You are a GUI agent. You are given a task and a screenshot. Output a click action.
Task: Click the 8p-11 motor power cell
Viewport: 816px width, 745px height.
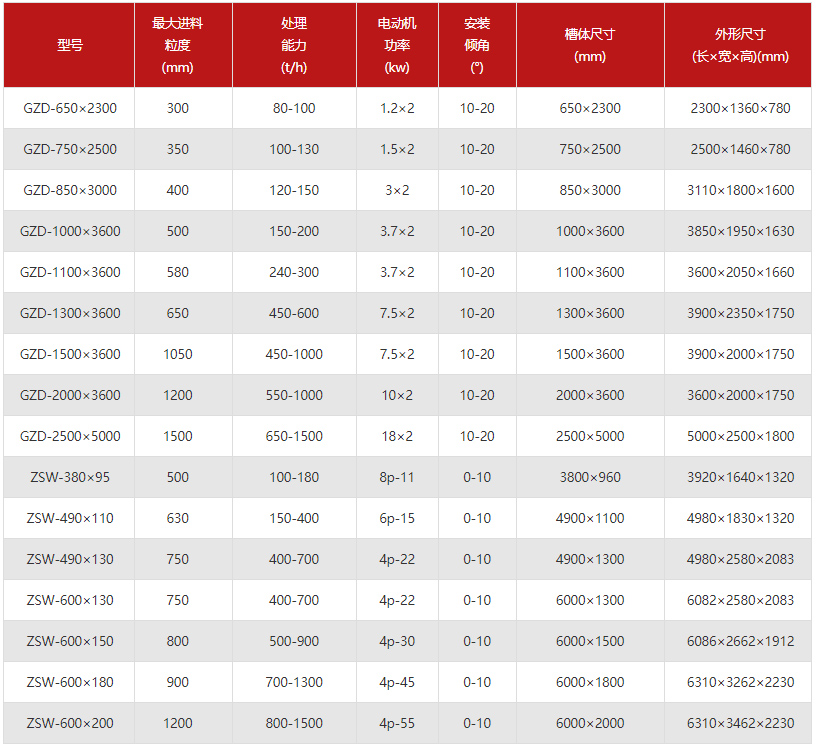click(397, 477)
